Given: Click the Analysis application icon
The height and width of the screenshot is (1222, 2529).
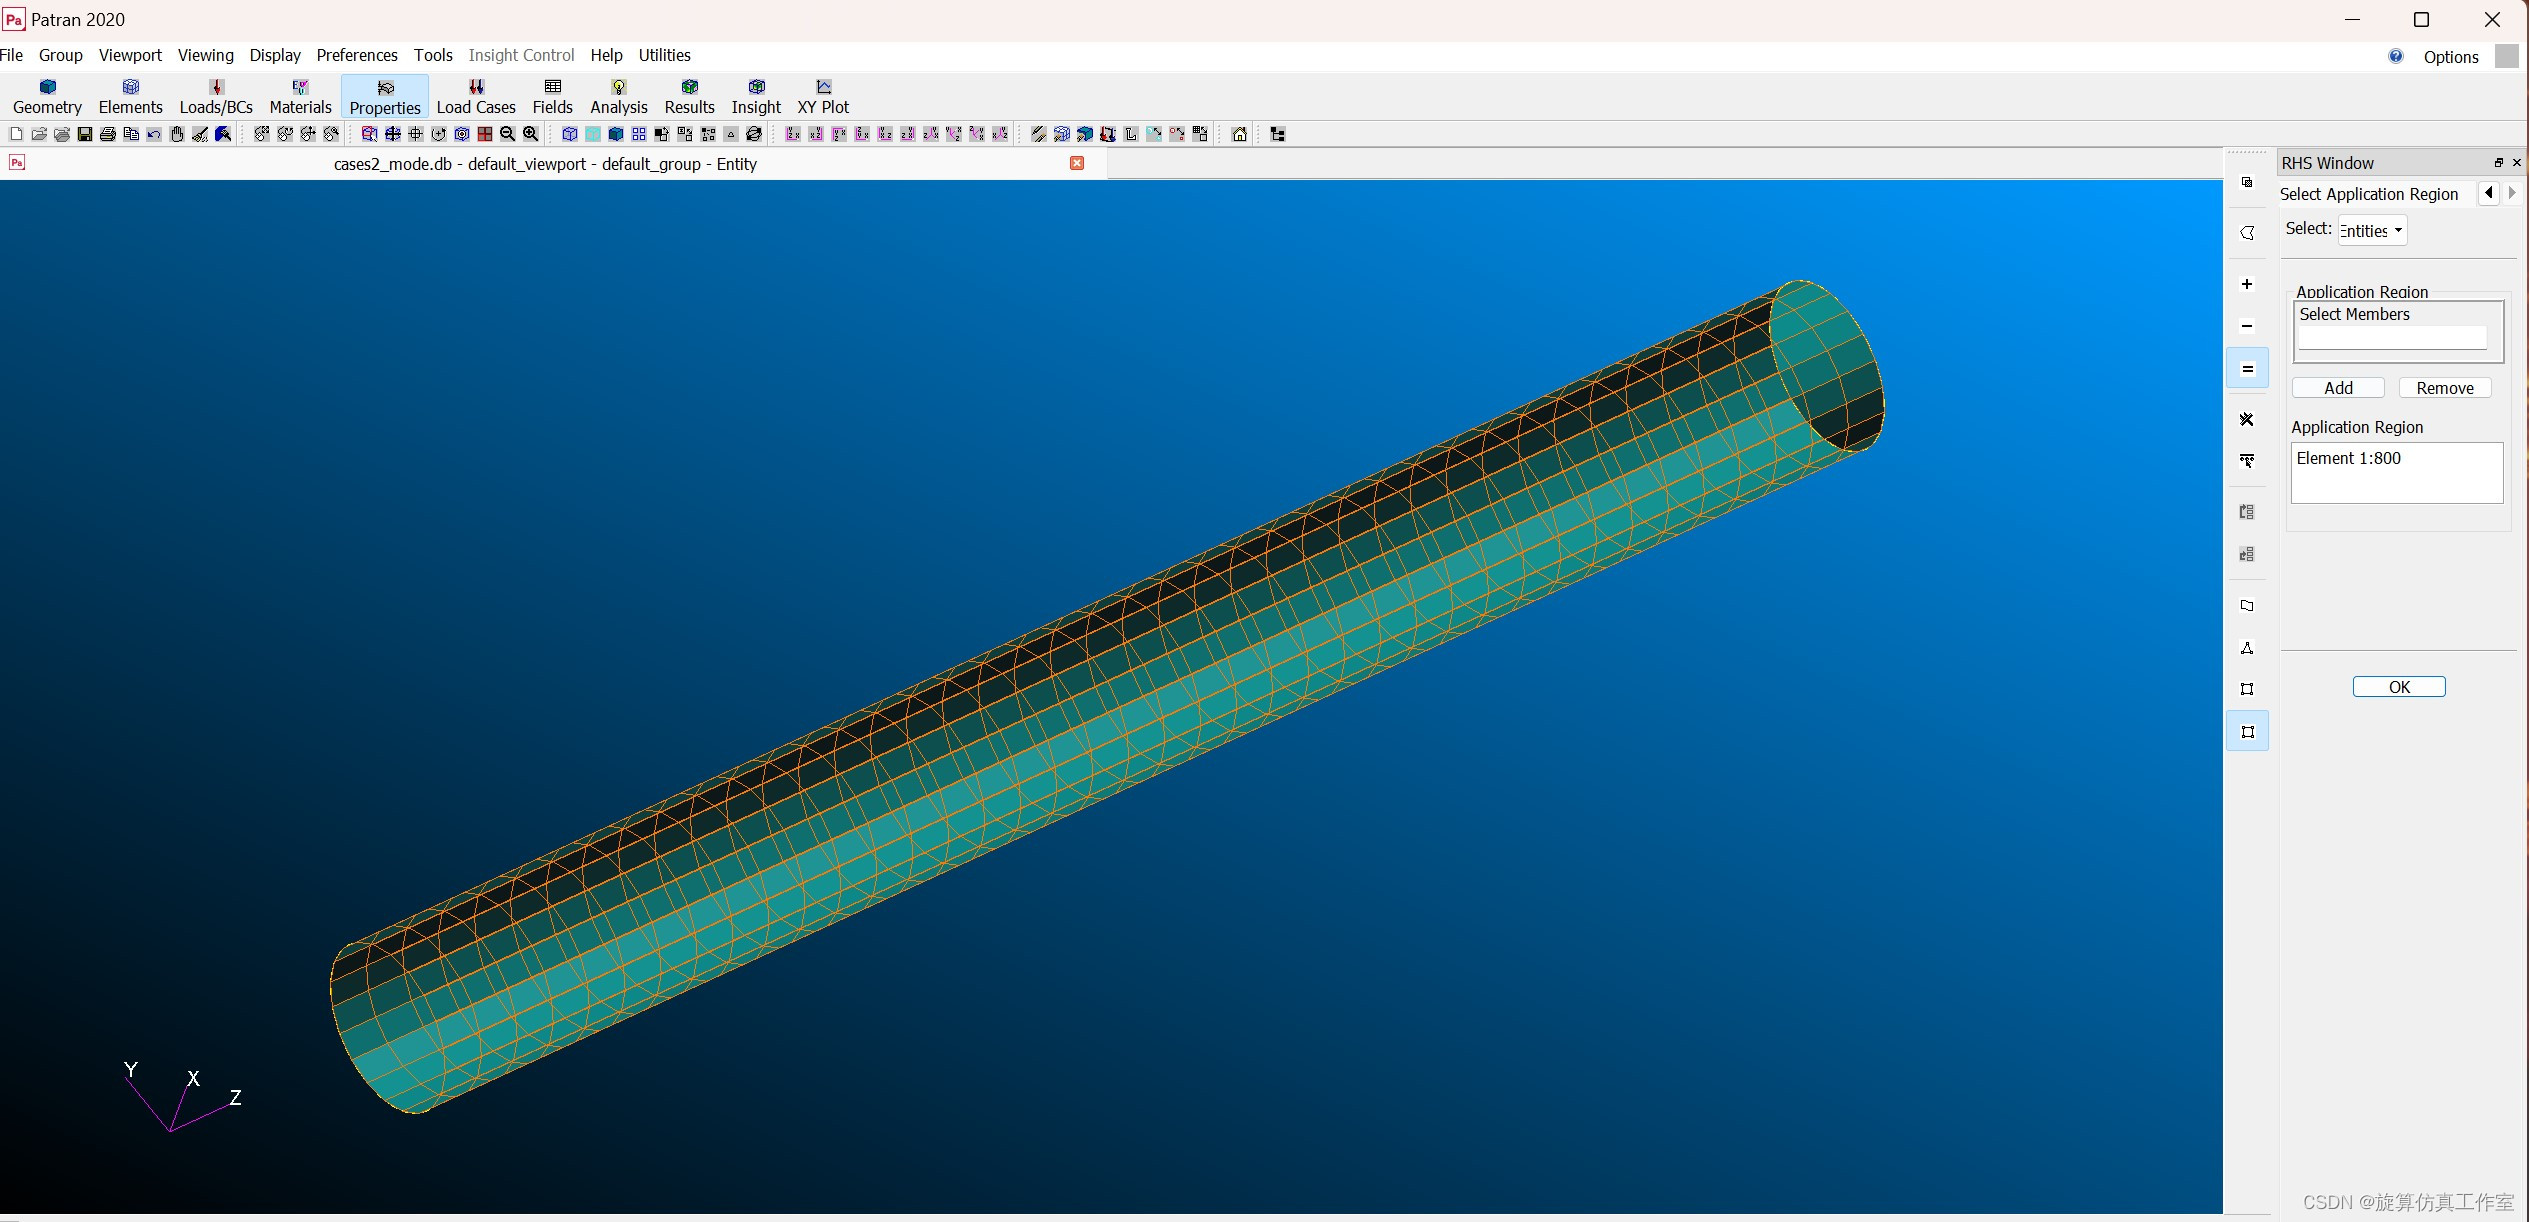Looking at the screenshot, I should [x=618, y=96].
